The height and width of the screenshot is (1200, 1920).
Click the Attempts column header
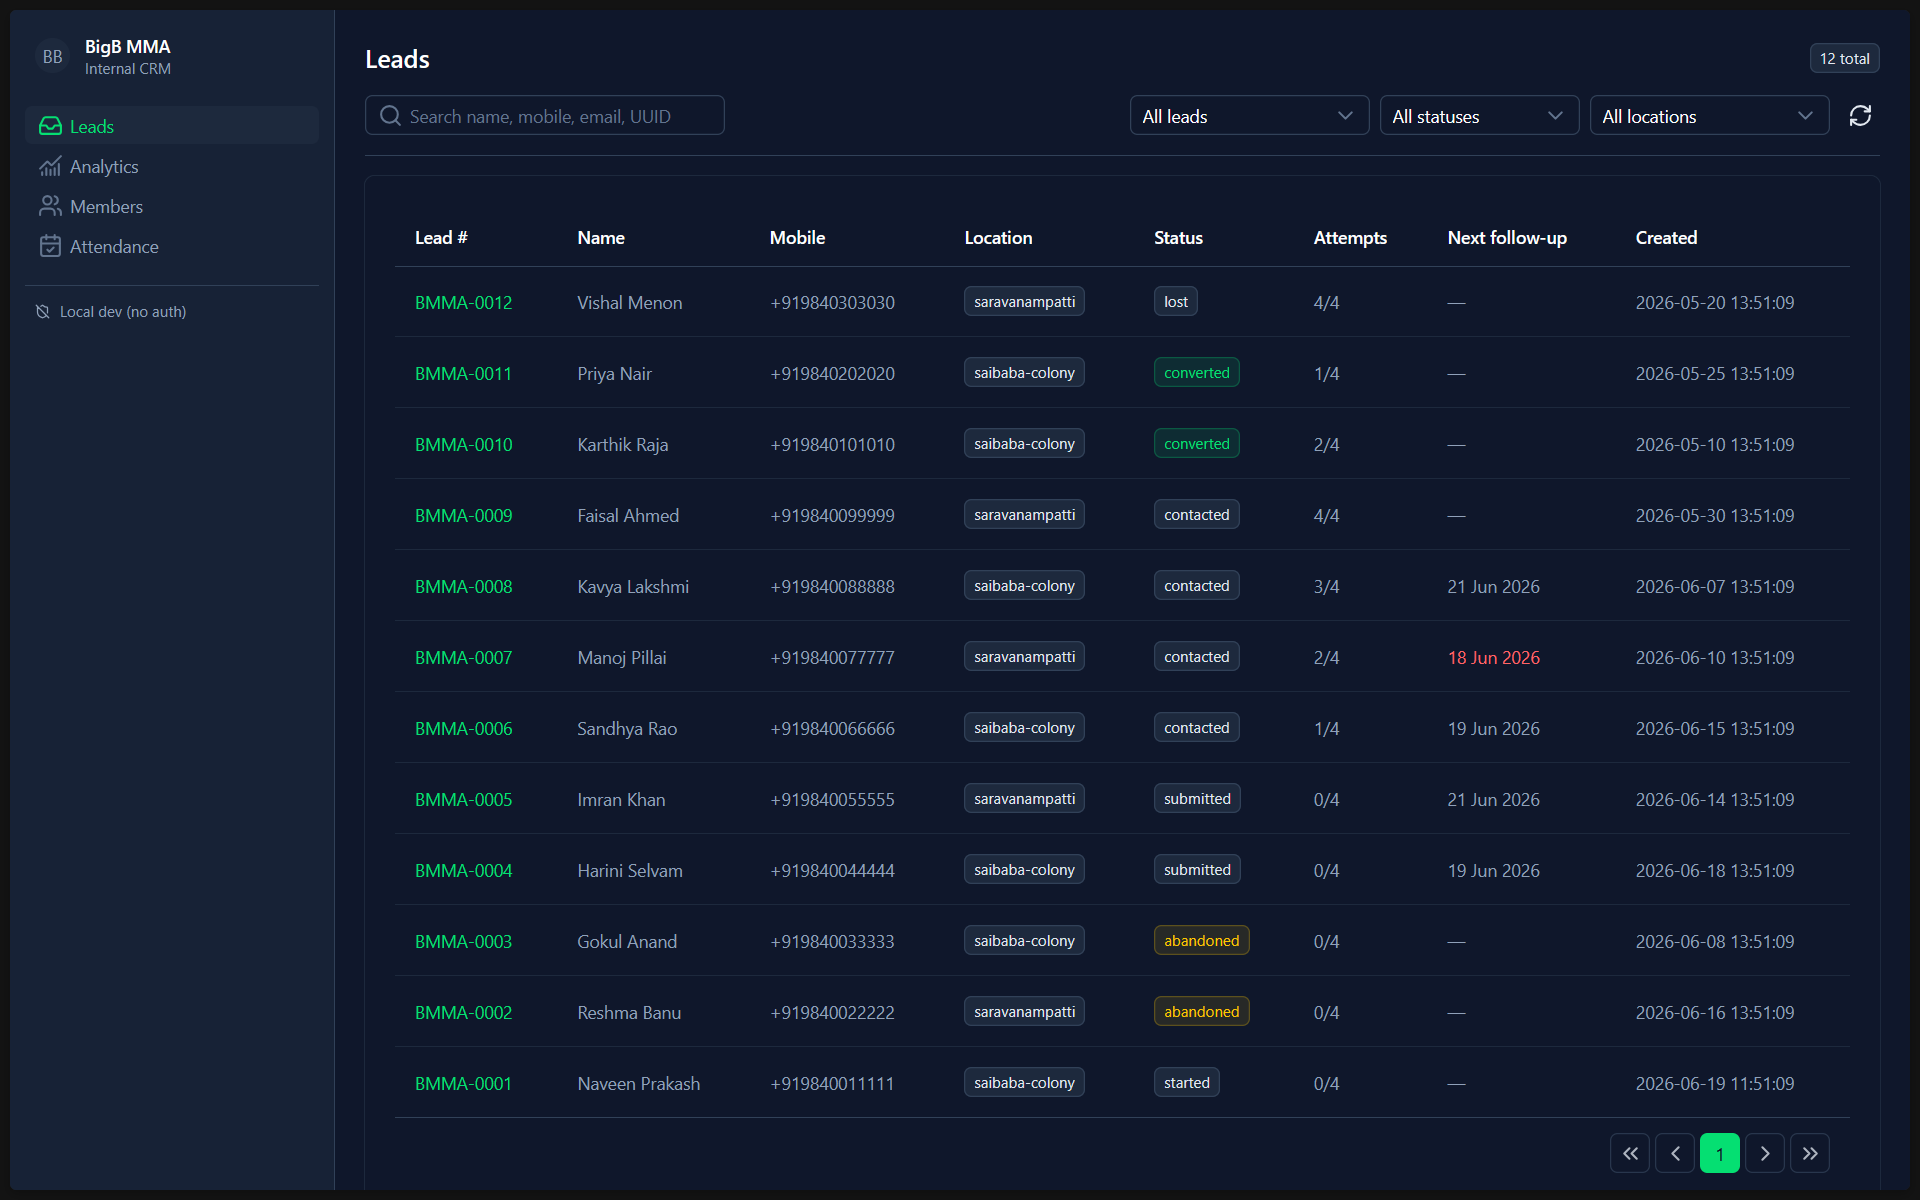(1350, 237)
